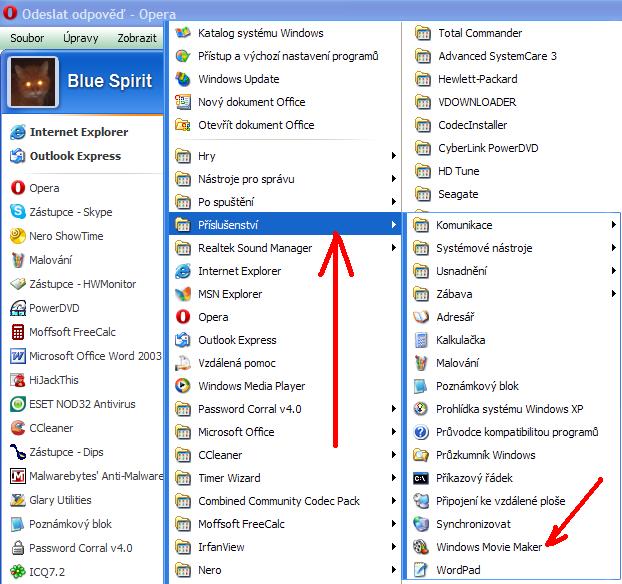Click the Dips shortcut icon
622x584 pixels.
coord(18,452)
